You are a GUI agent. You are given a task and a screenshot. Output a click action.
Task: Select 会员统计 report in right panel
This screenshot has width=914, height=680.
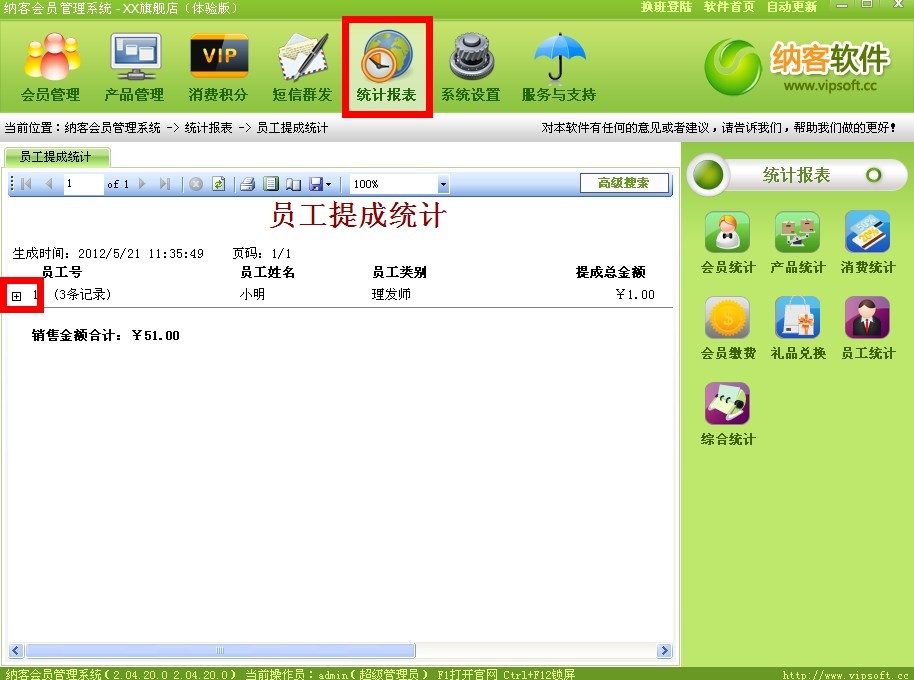(x=727, y=243)
